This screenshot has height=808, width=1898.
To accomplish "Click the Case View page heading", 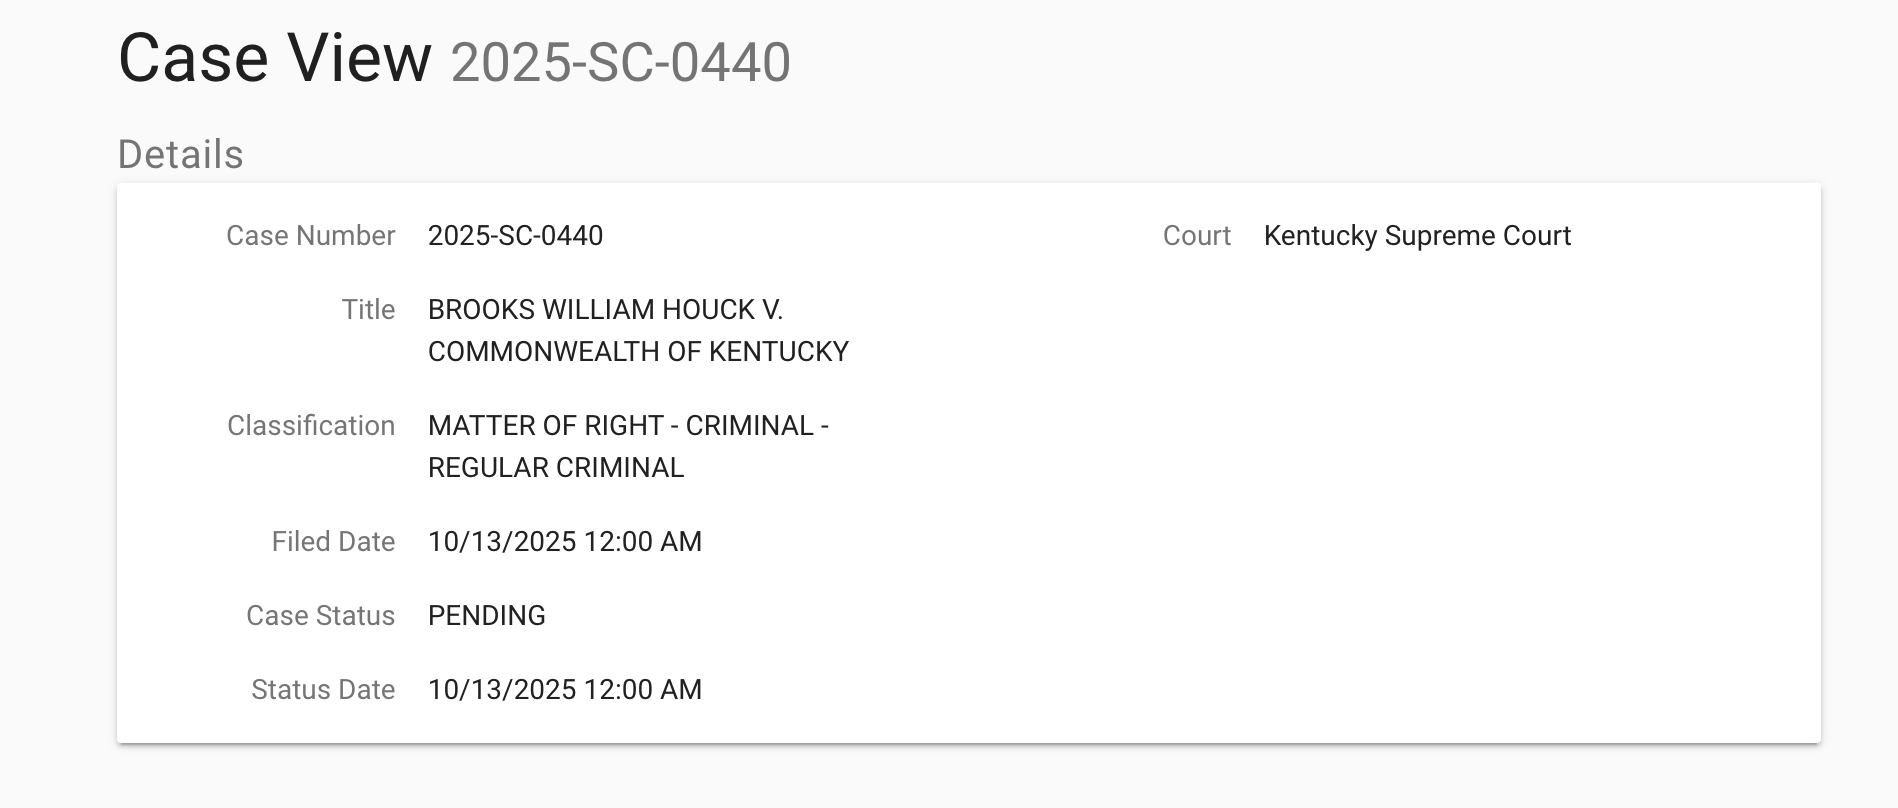I will [274, 58].
